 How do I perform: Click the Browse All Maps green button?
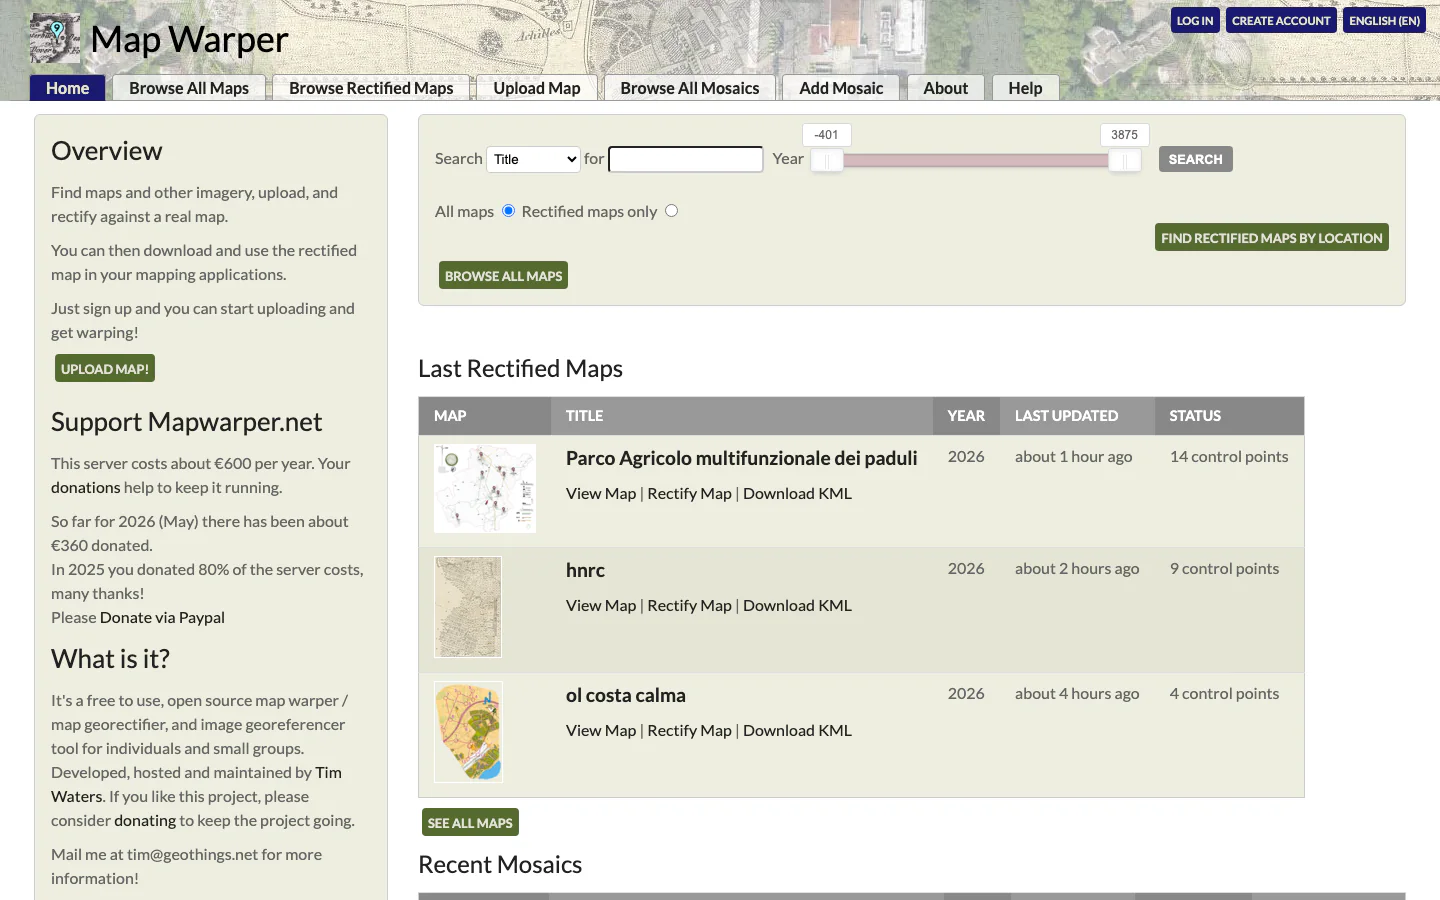point(503,275)
